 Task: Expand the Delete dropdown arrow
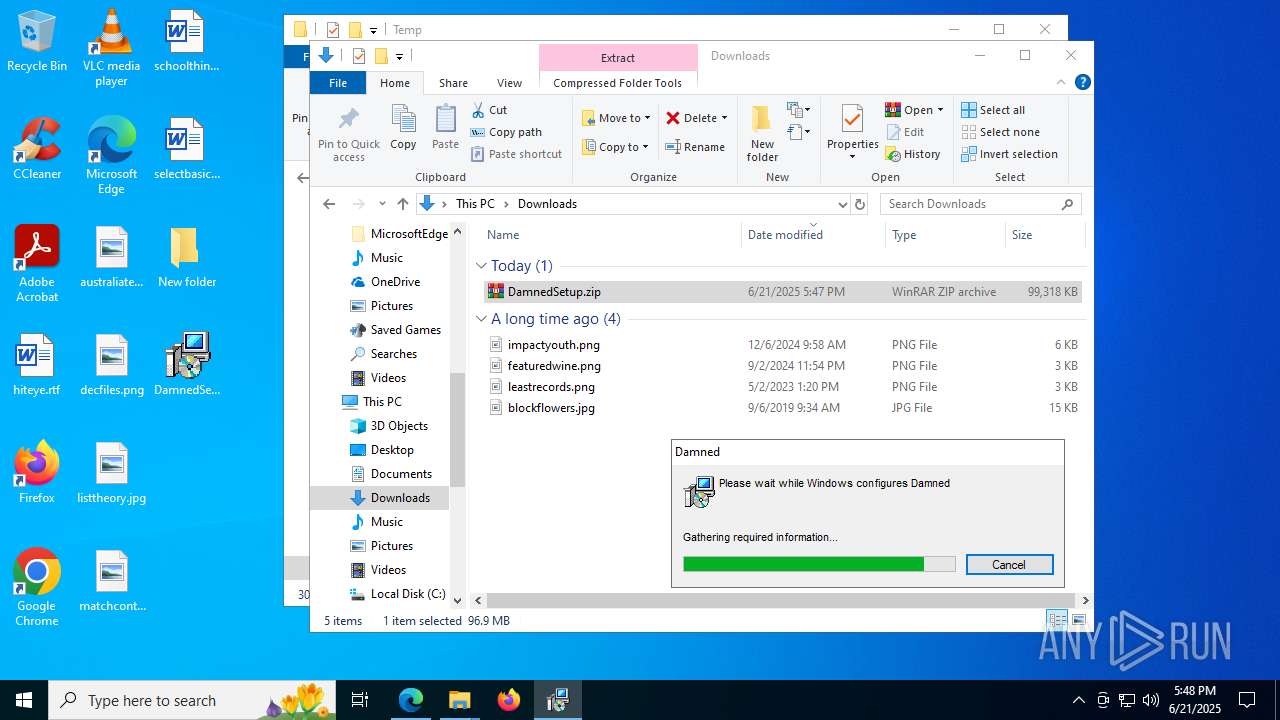[x=724, y=118]
